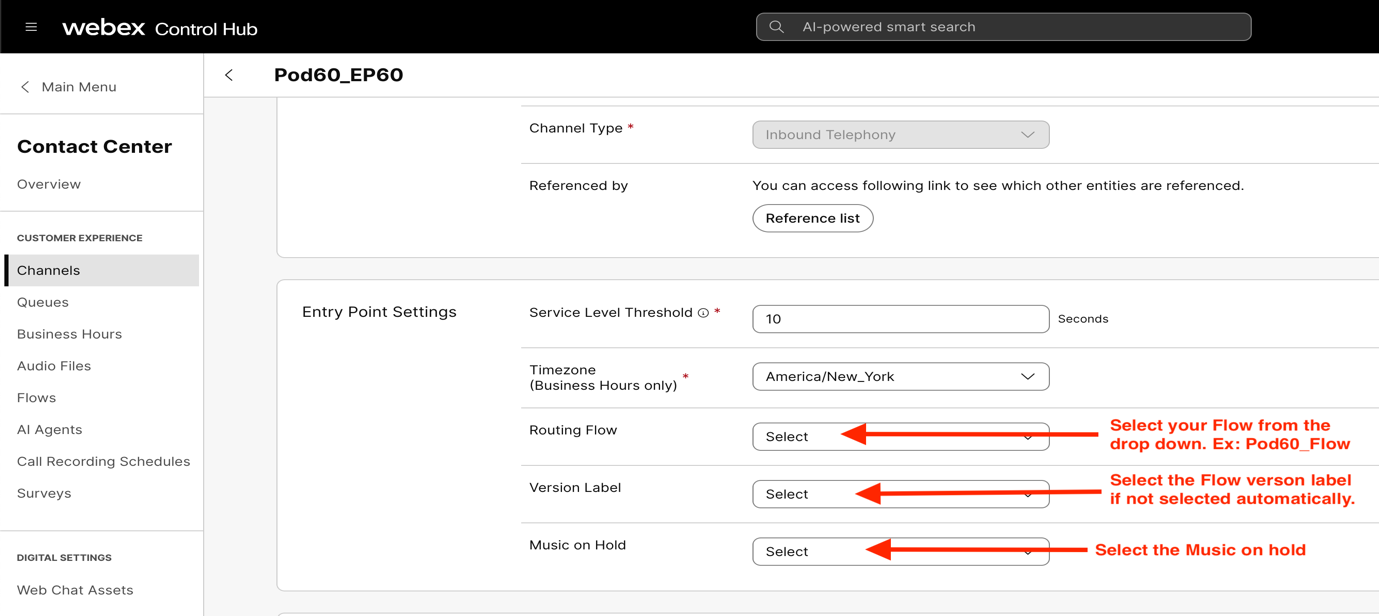The width and height of the screenshot is (1379, 616).
Task: Expand the Version Label dropdown
Action: coord(900,494)
